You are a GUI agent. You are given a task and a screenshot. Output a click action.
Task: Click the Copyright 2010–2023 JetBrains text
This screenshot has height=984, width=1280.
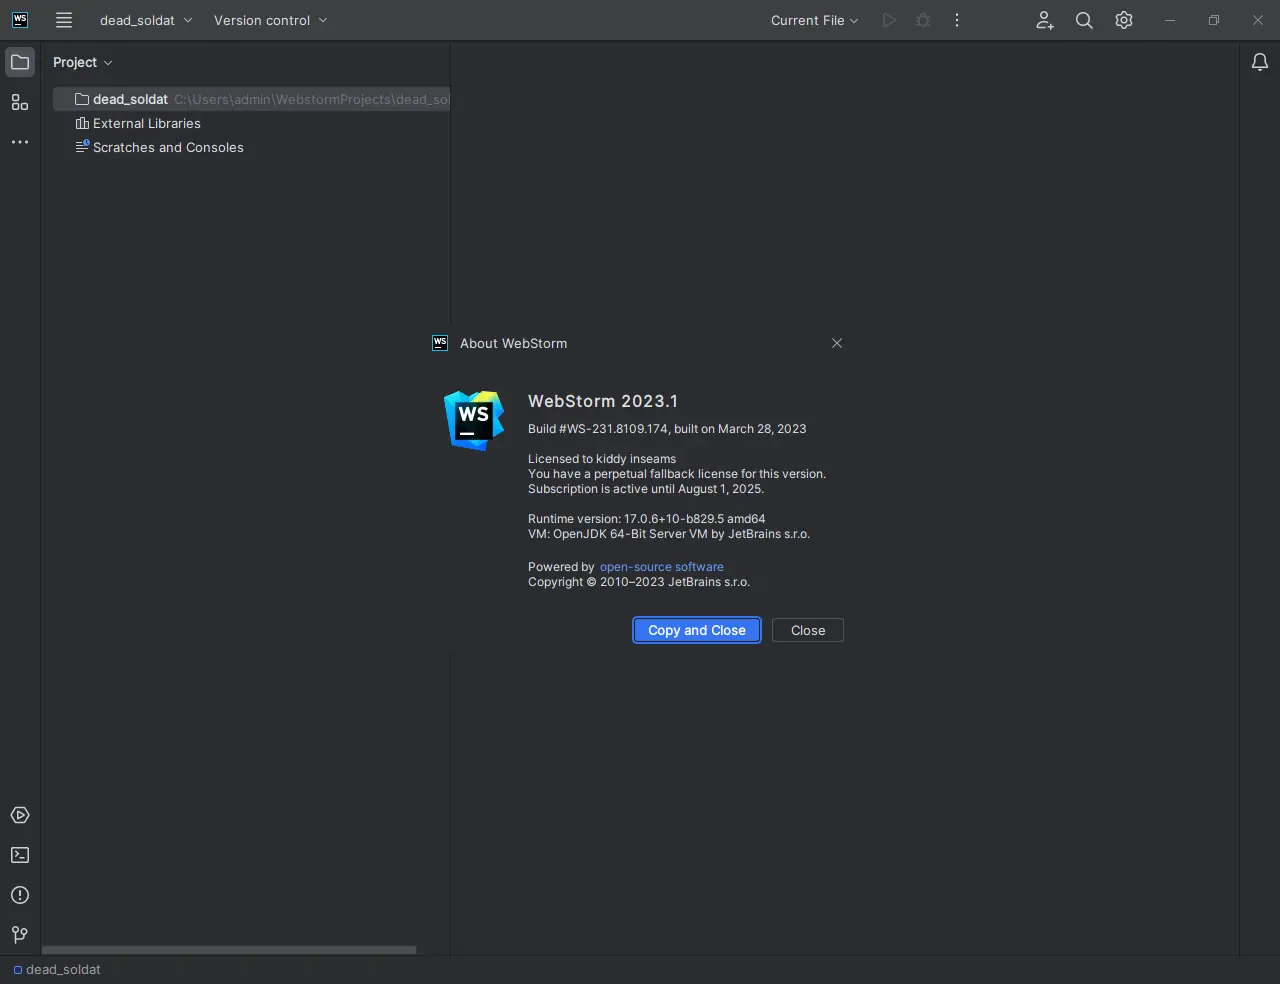[639, 582]
